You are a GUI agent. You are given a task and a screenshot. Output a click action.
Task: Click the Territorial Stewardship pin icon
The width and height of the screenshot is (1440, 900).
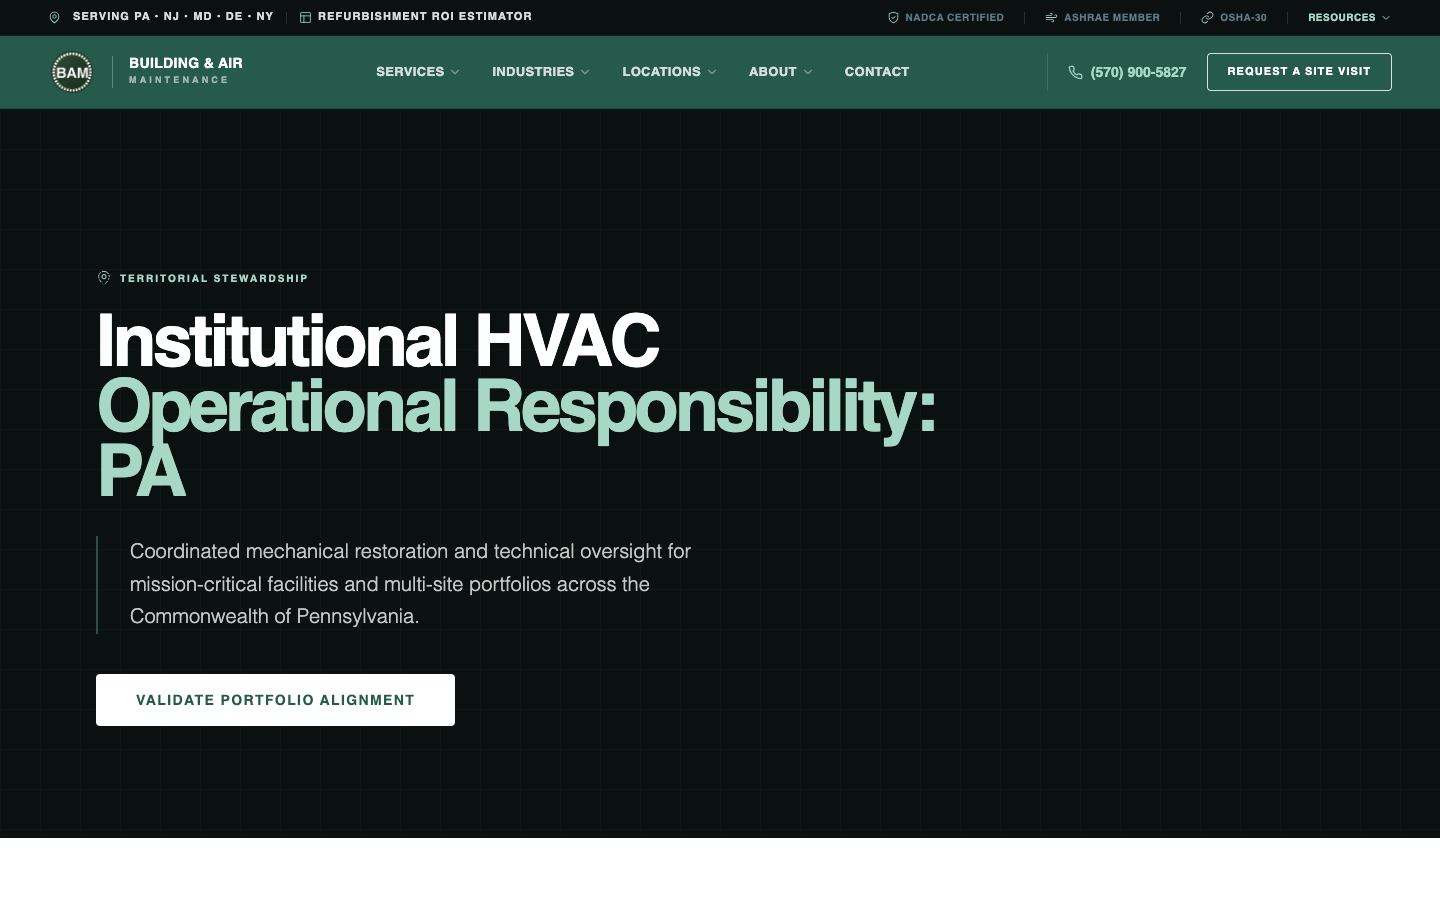[104, 278]
